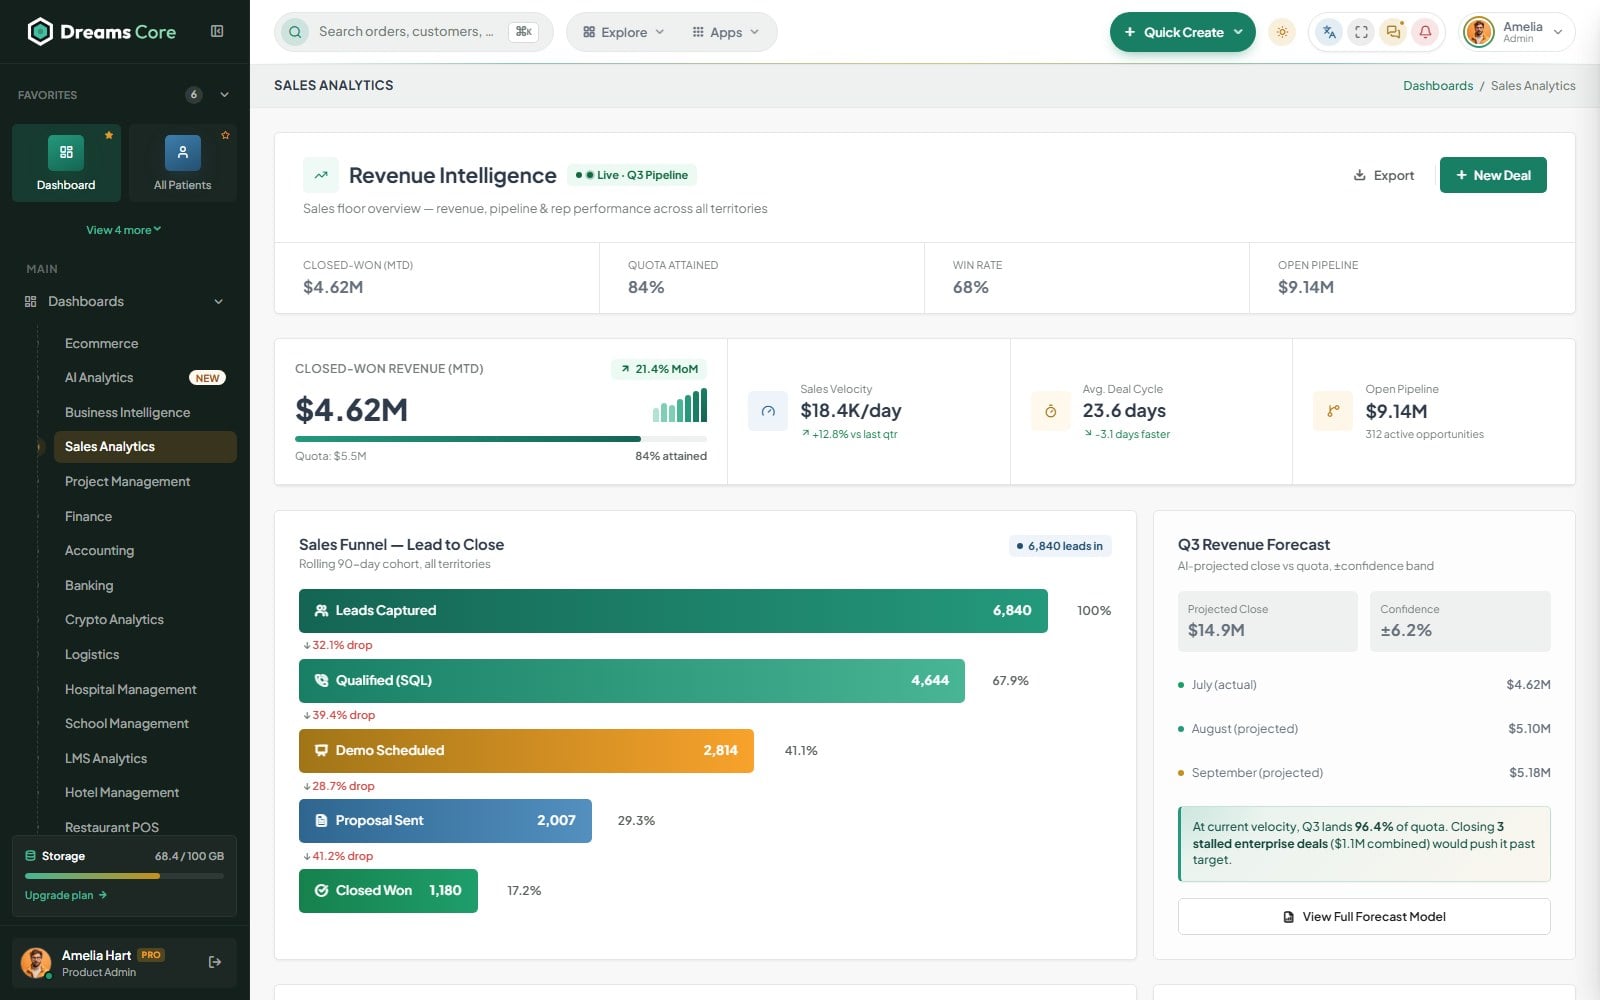
Task: Open the Quick Create dropdown
Action: (x=1182, y=32)
